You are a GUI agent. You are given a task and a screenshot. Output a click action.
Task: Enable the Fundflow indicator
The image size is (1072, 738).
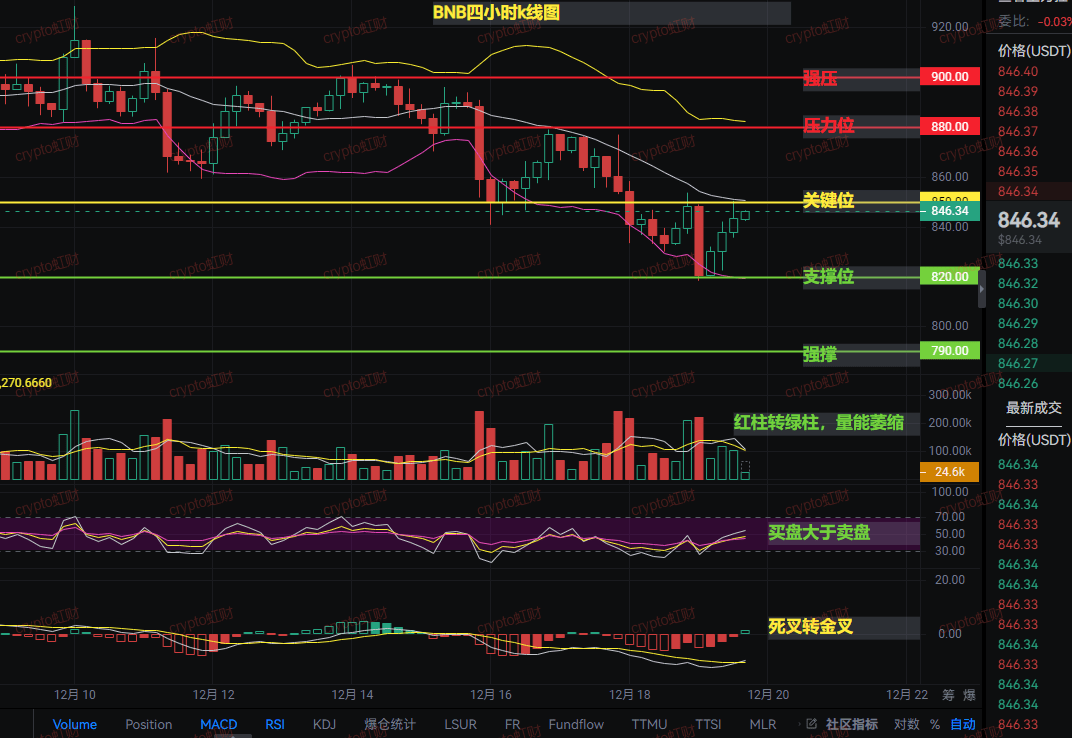576,724
